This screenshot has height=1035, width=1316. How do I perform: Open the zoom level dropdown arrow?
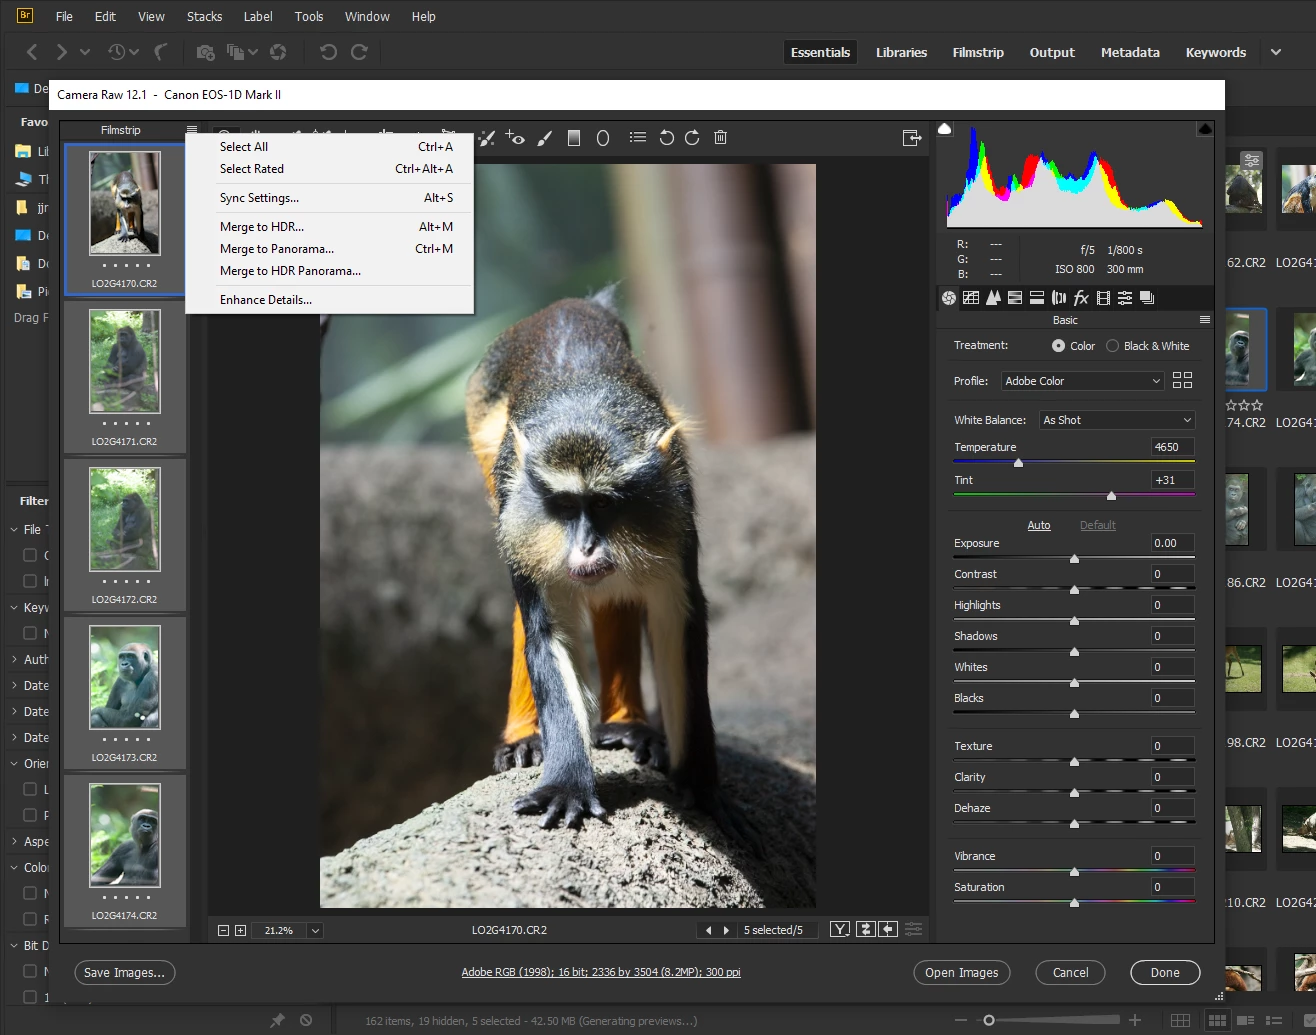[315, 931]
